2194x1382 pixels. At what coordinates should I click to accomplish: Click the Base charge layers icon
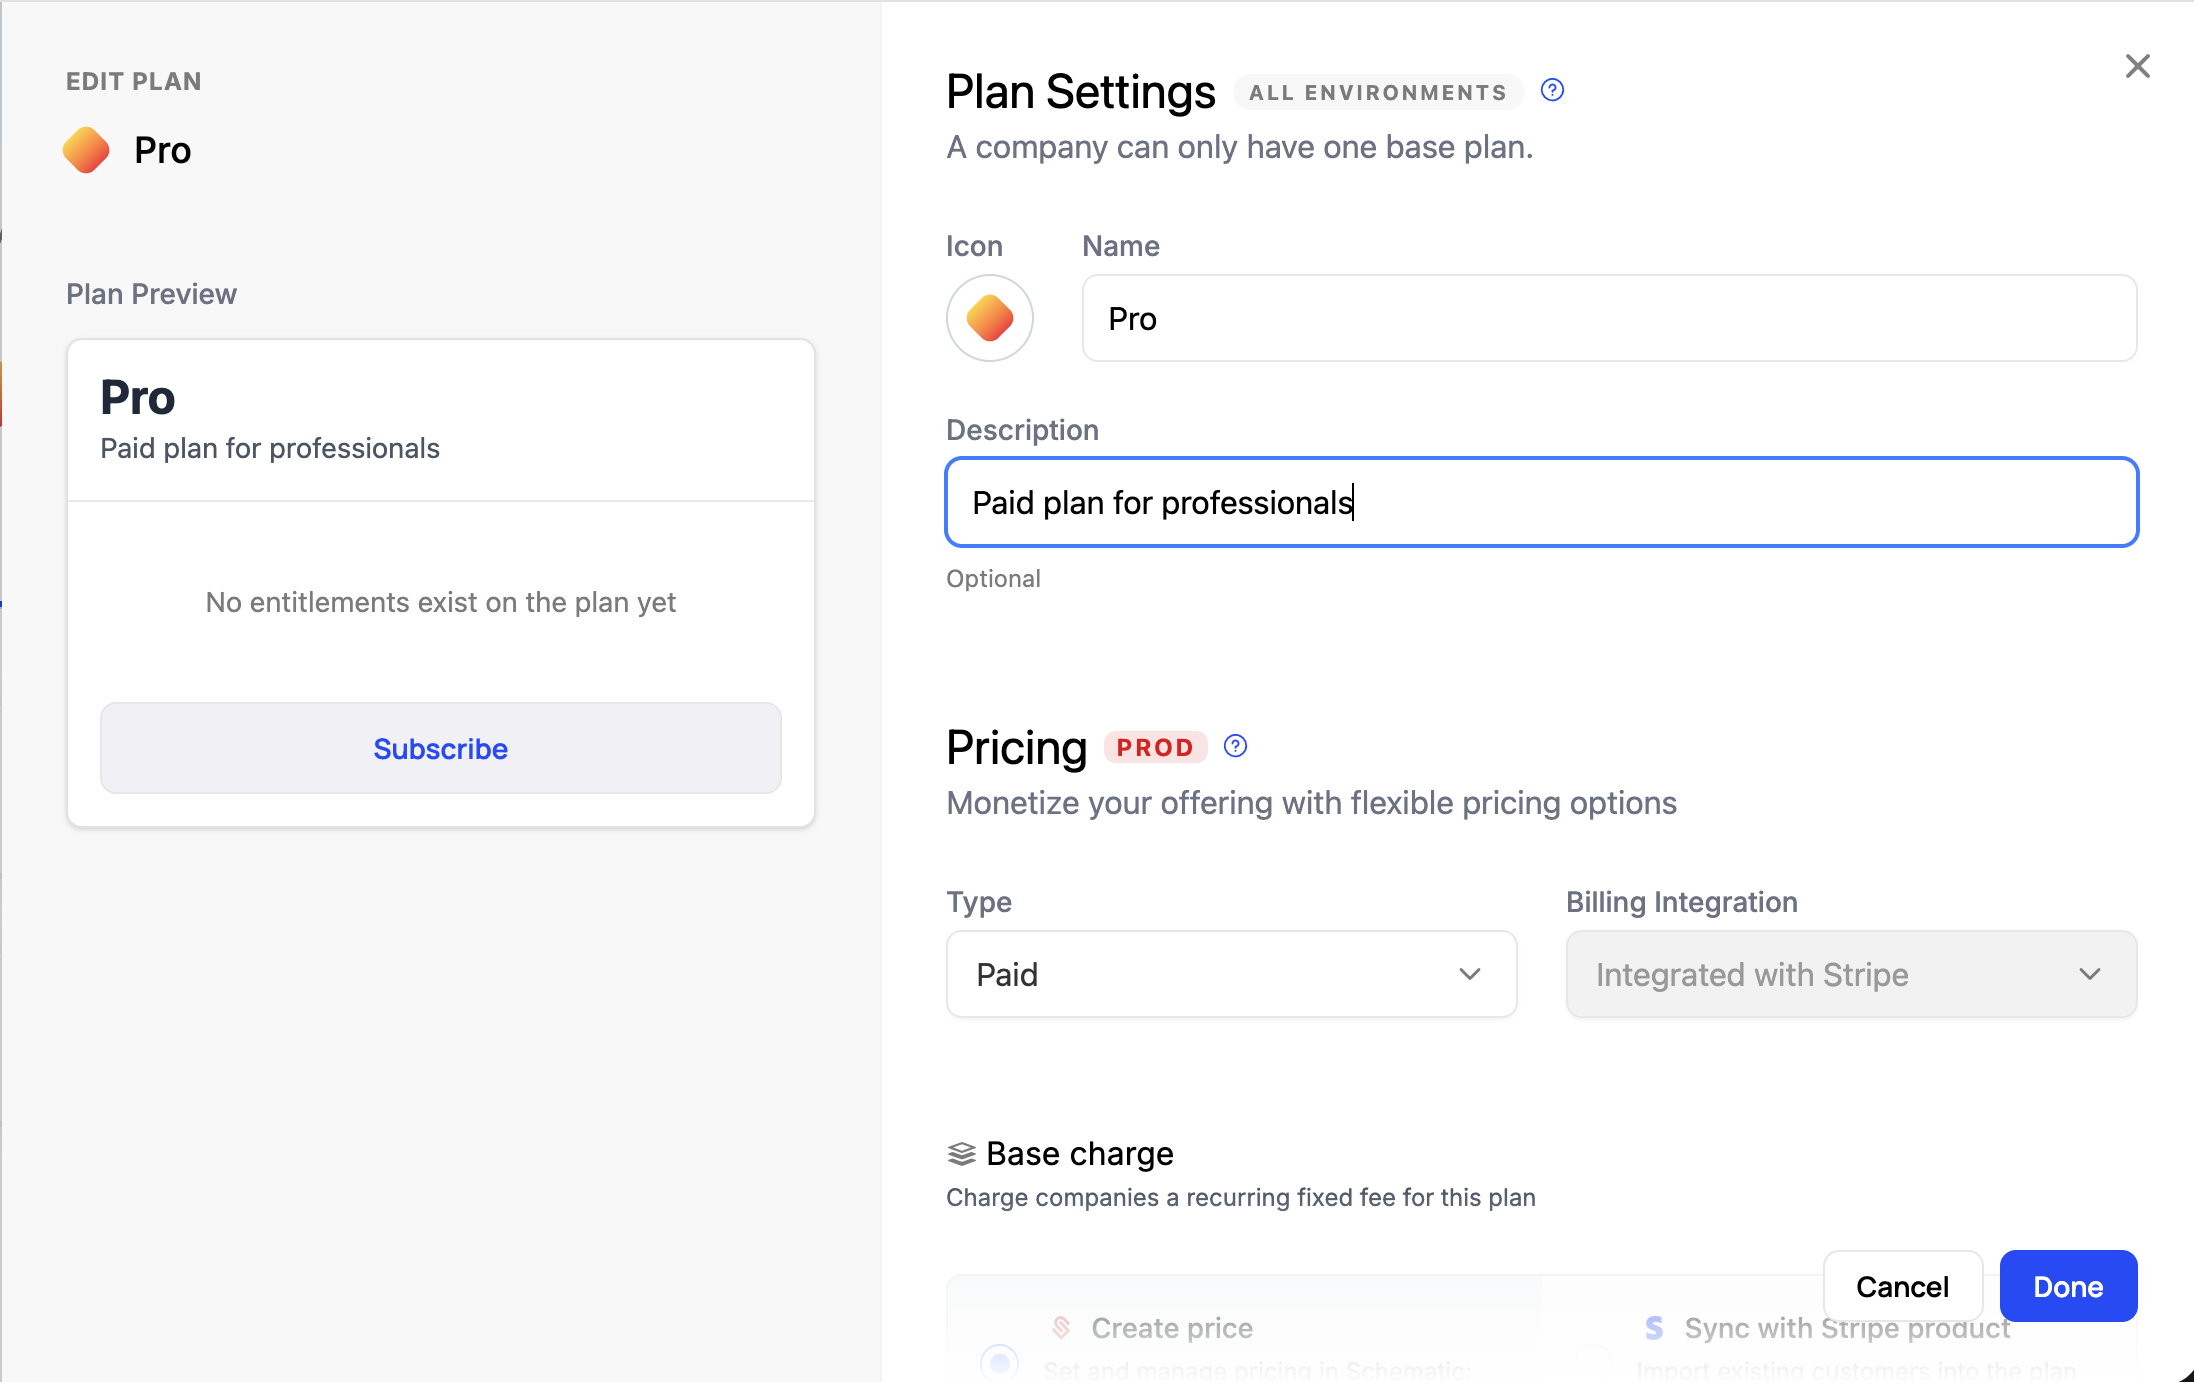click(x=961, y=1154)
